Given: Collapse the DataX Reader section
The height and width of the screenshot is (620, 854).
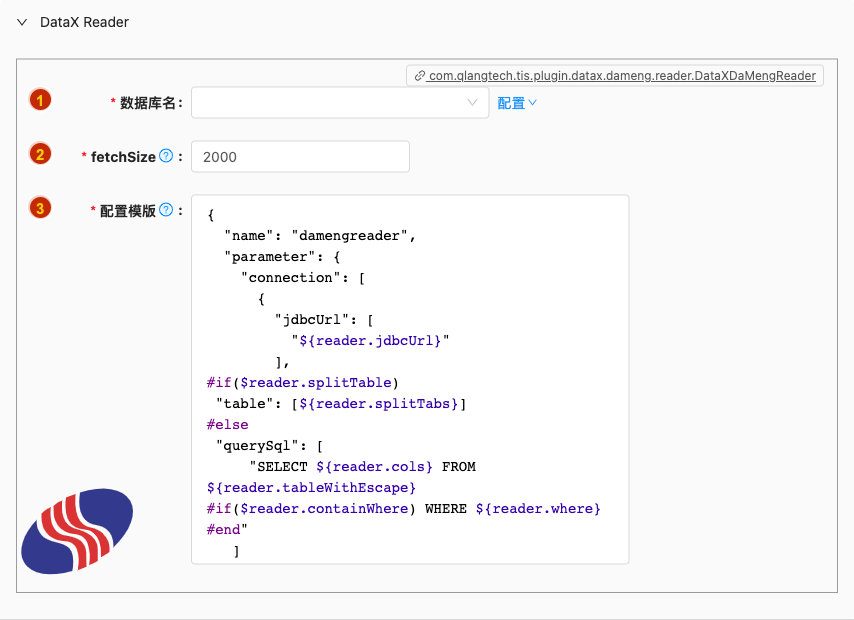Looking at the screenshot, I should (x=22, y=22).
